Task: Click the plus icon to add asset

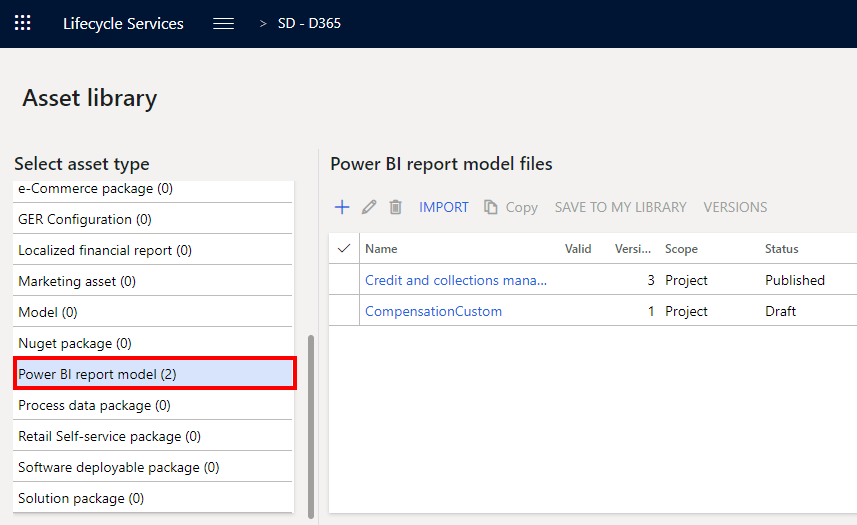Action: click(x=342, y=207)
